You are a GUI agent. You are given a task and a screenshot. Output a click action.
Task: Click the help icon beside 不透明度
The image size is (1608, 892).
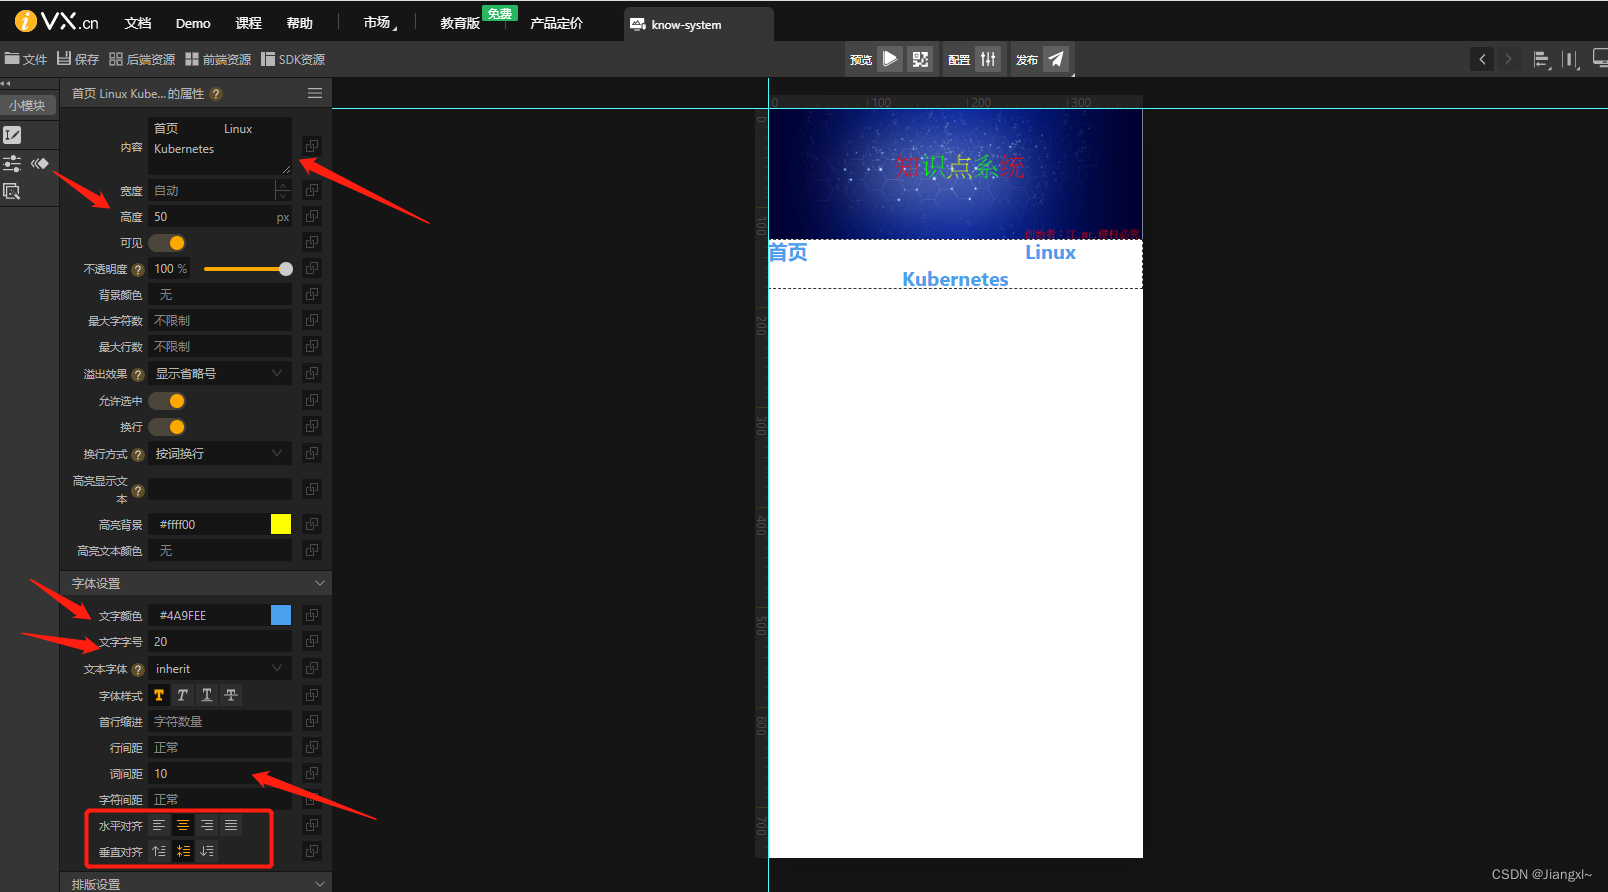[x=138, y=269]
